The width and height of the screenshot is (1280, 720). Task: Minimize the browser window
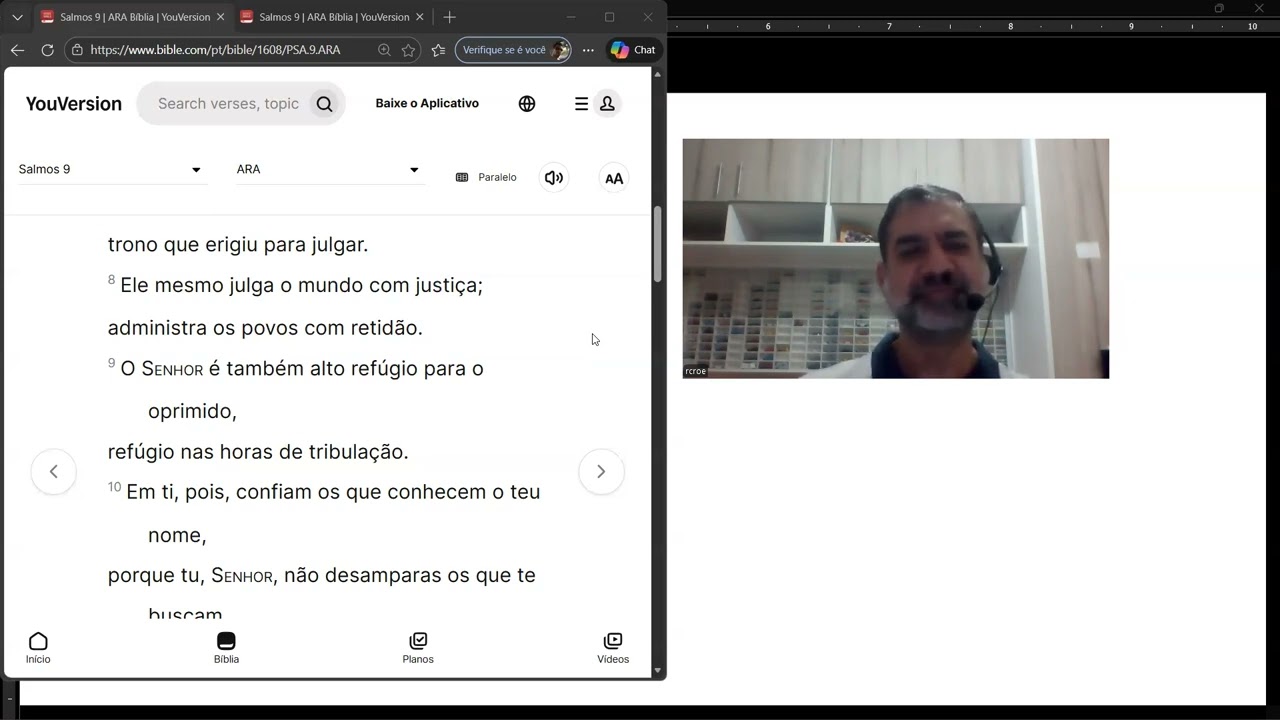click(x=571, y=17)
